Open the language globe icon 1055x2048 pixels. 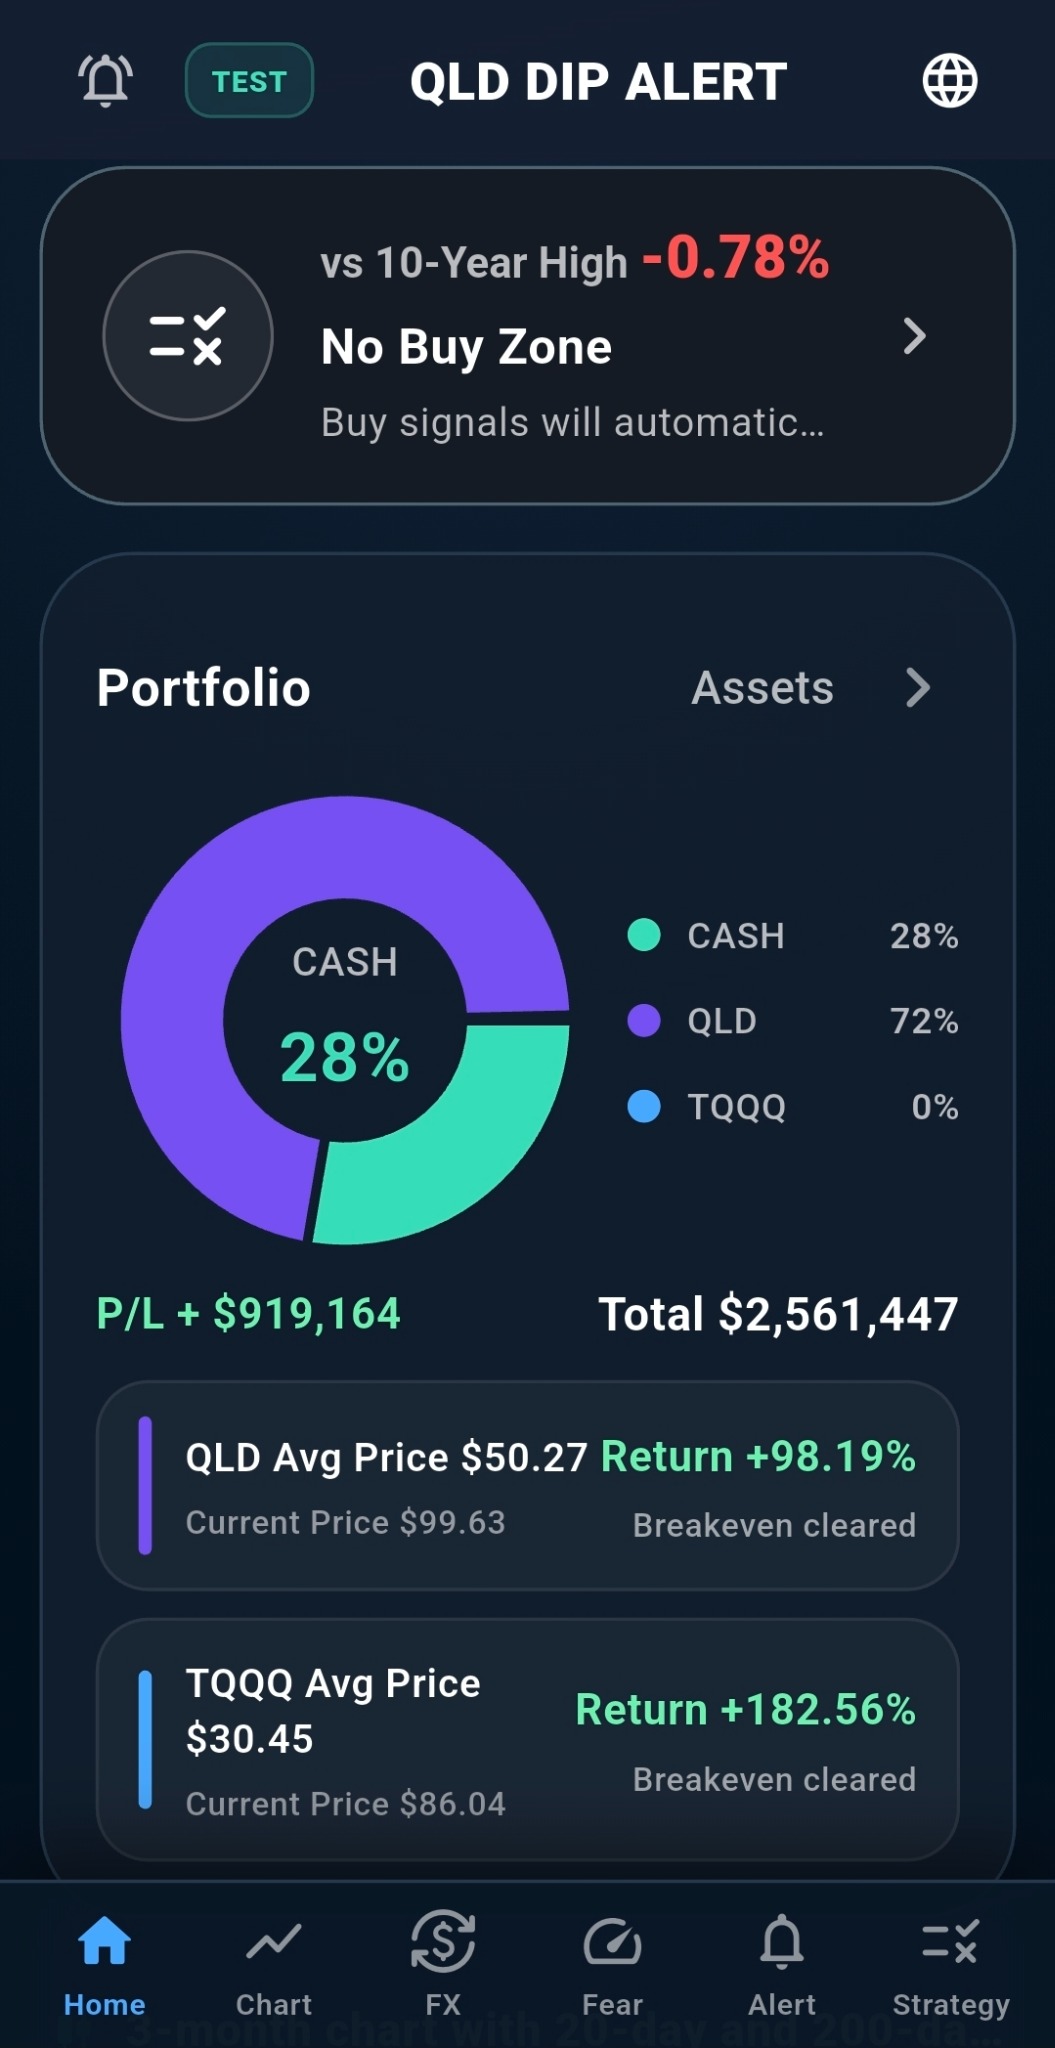949,81
